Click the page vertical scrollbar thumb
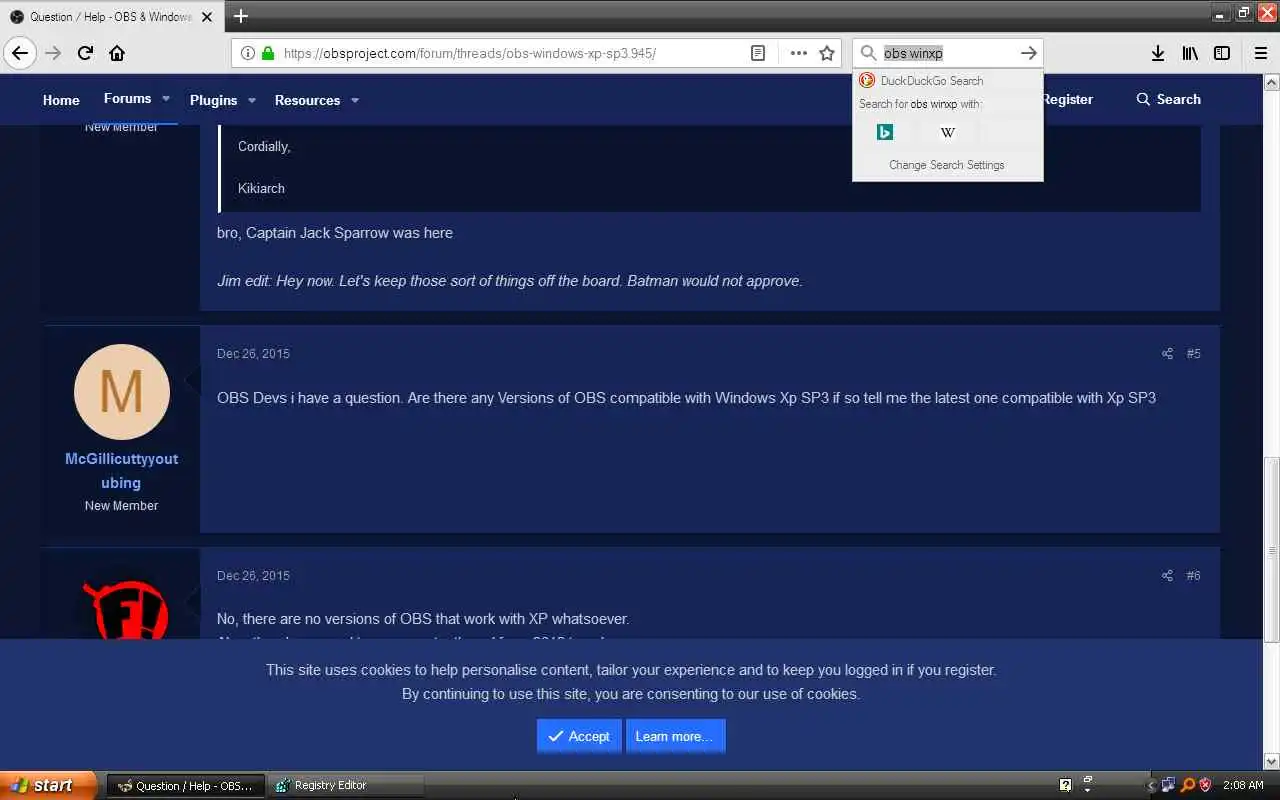The width and height of the screenshot is (1280, 800). point(1271,550)
